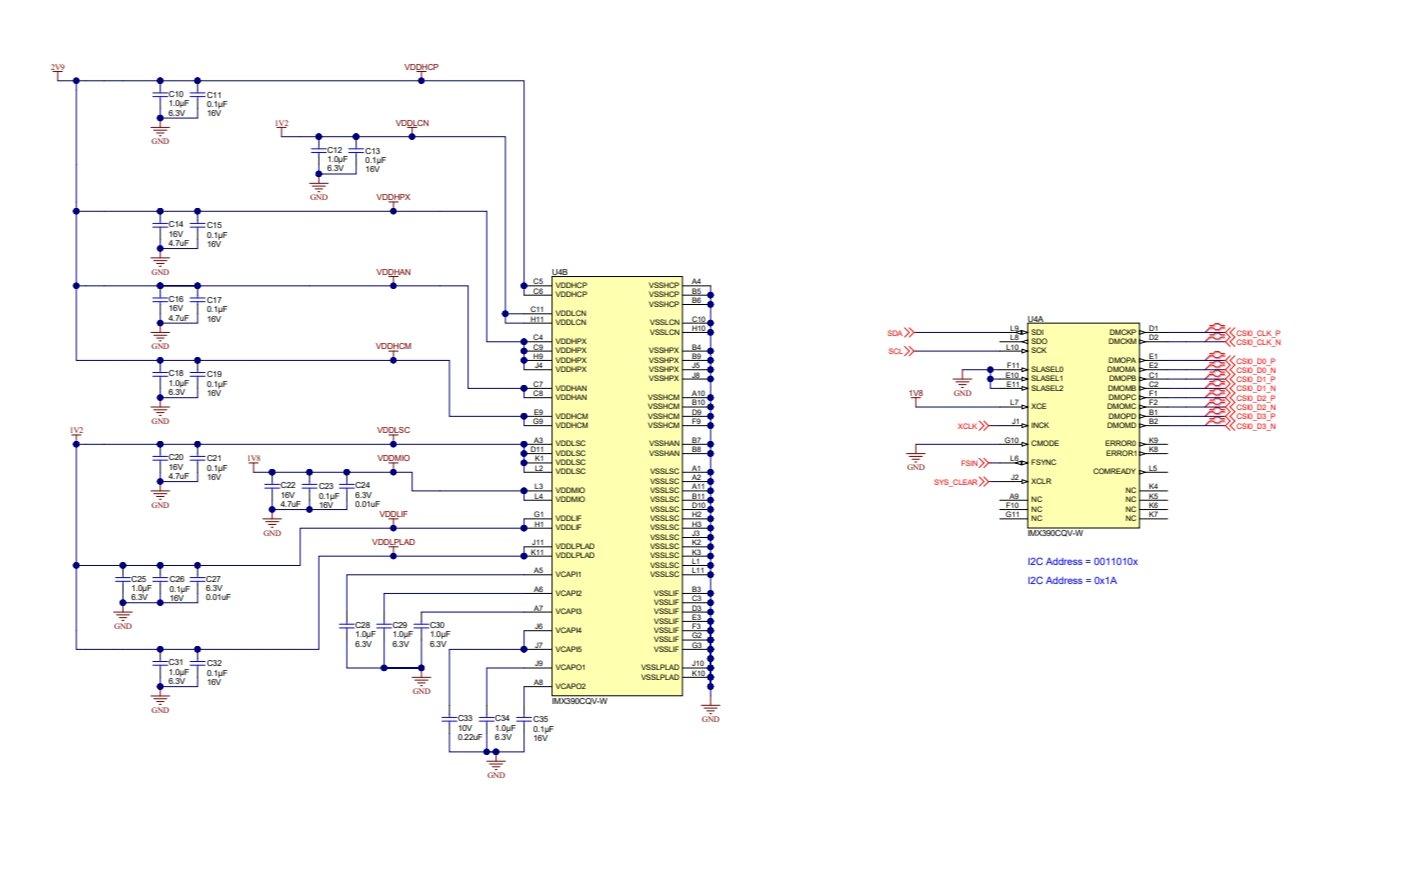Click the XCLR pin name on U4A
Viewport: 1420px width, 873px height.
click(x=1041, y=481)
